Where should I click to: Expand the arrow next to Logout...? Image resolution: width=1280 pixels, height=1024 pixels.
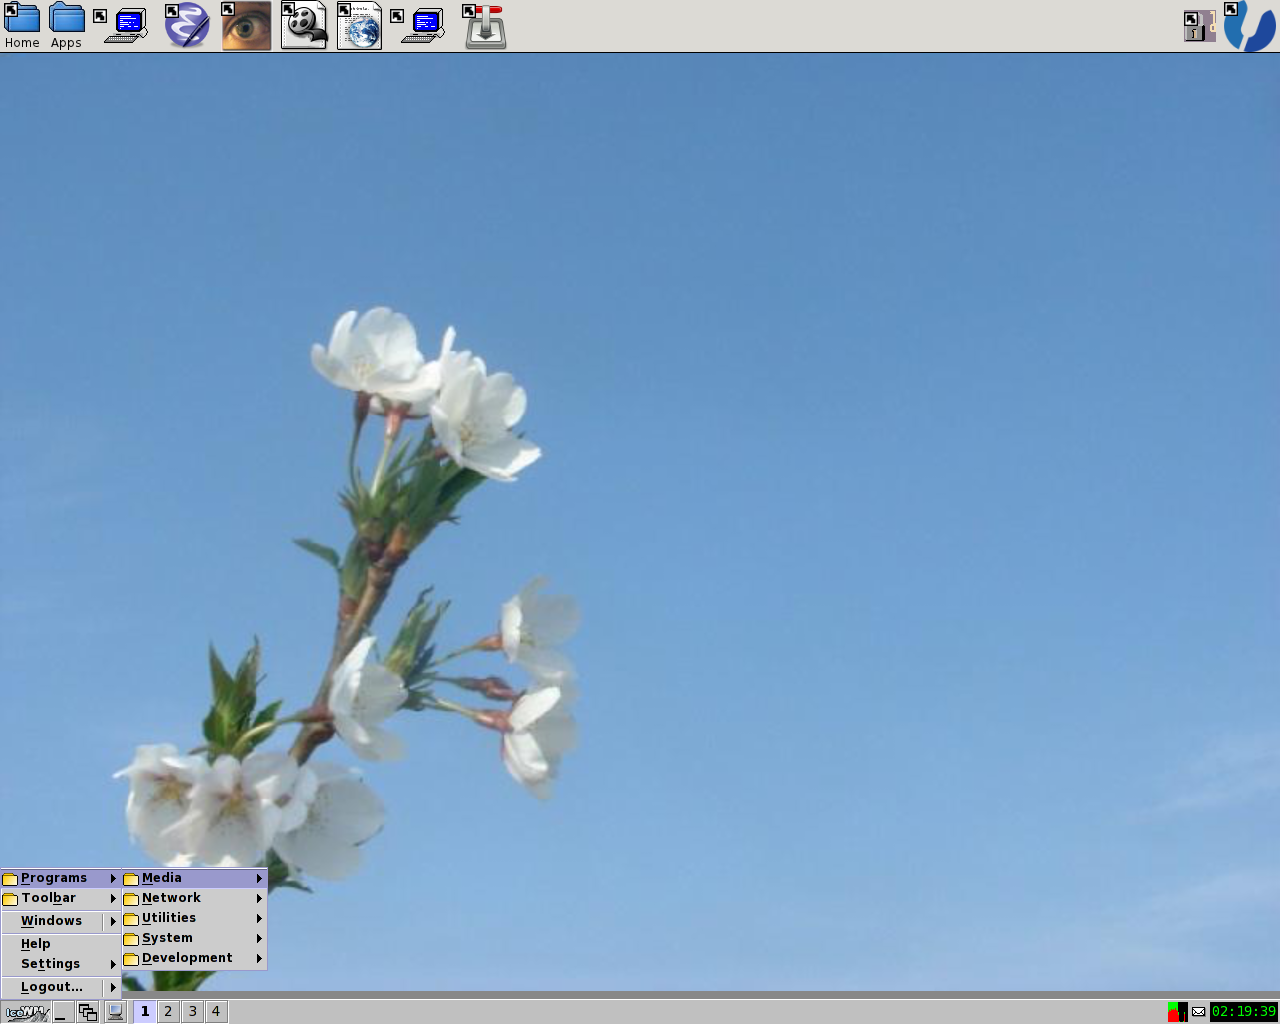[113, 987]
